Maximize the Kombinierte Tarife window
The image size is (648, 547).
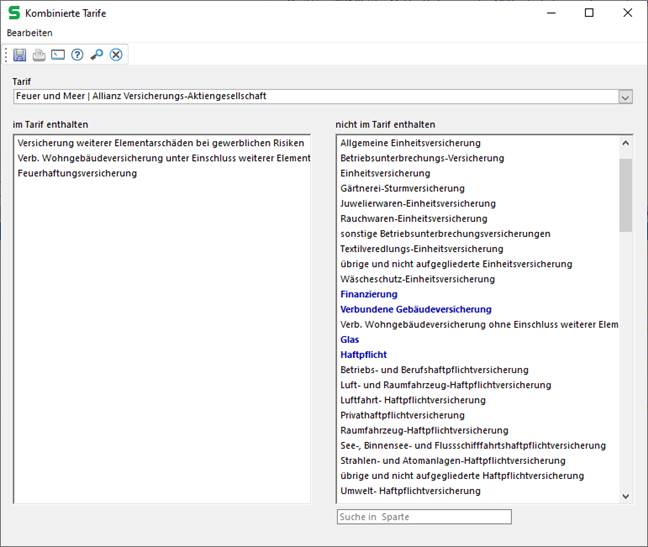point(588,13)
